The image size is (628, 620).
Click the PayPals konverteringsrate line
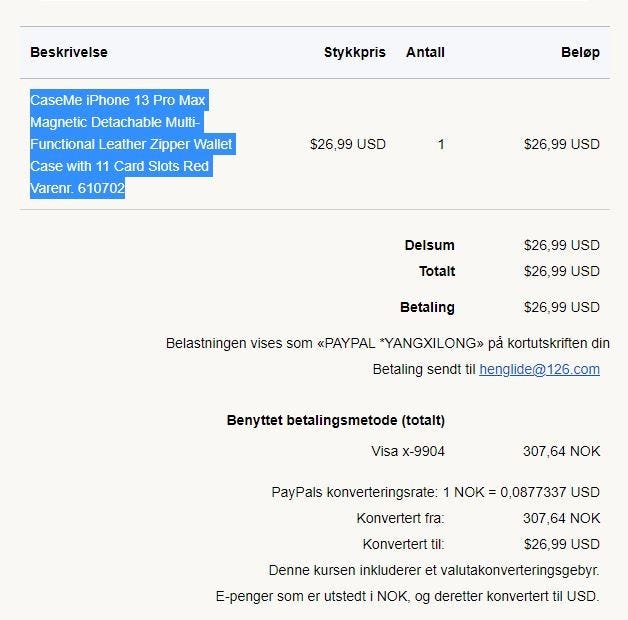tap(435, 492)
